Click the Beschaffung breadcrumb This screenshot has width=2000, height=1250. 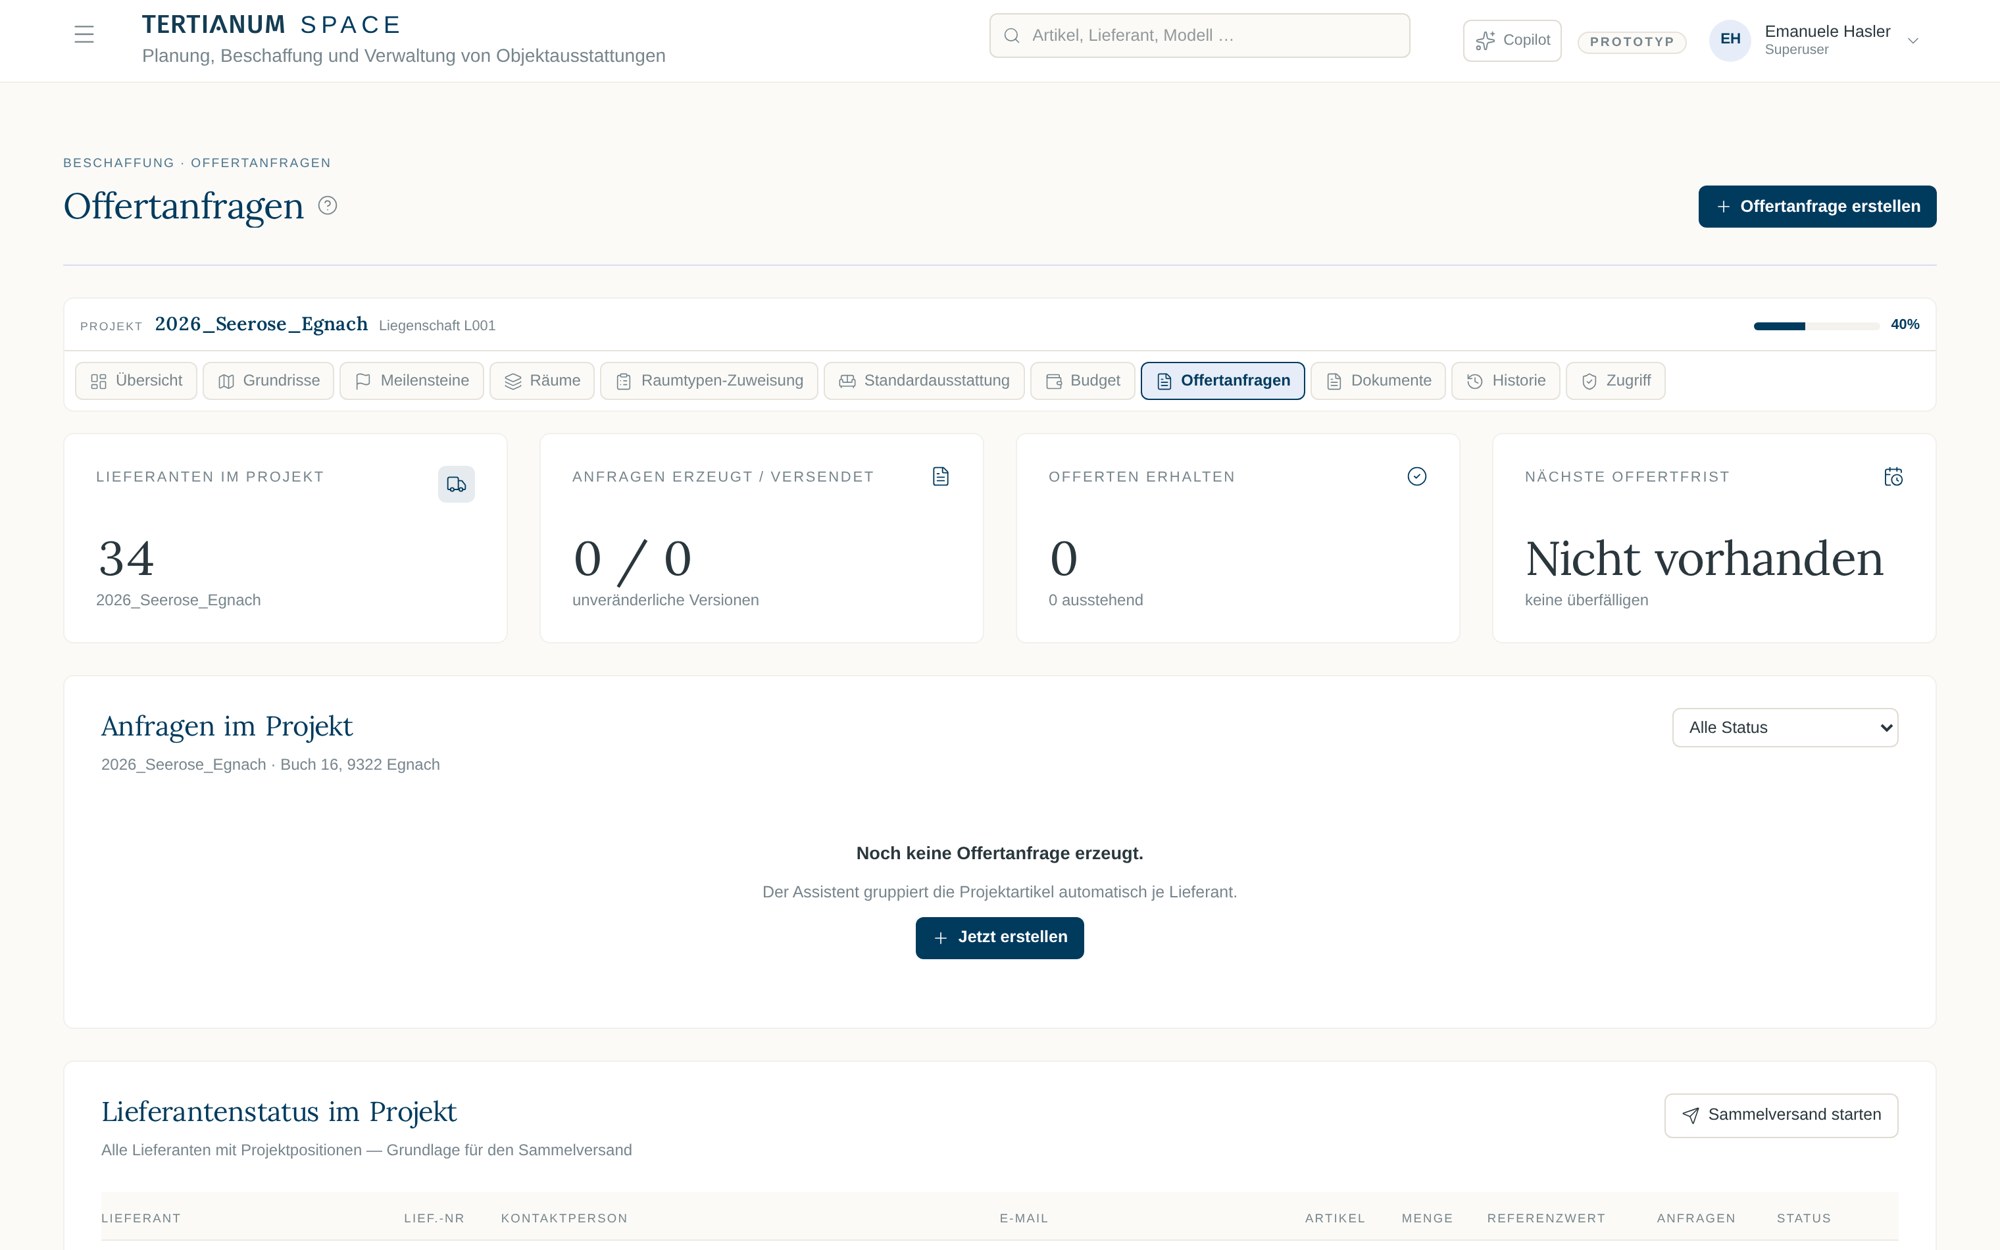[119, 163]
